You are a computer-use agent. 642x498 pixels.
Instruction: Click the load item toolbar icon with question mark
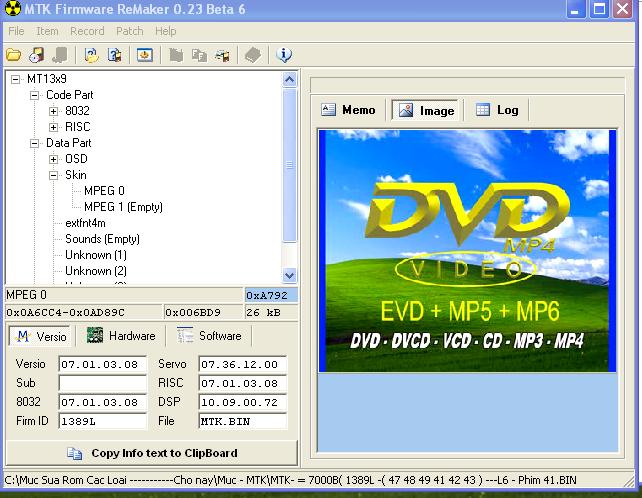click(x=91, y=54)
